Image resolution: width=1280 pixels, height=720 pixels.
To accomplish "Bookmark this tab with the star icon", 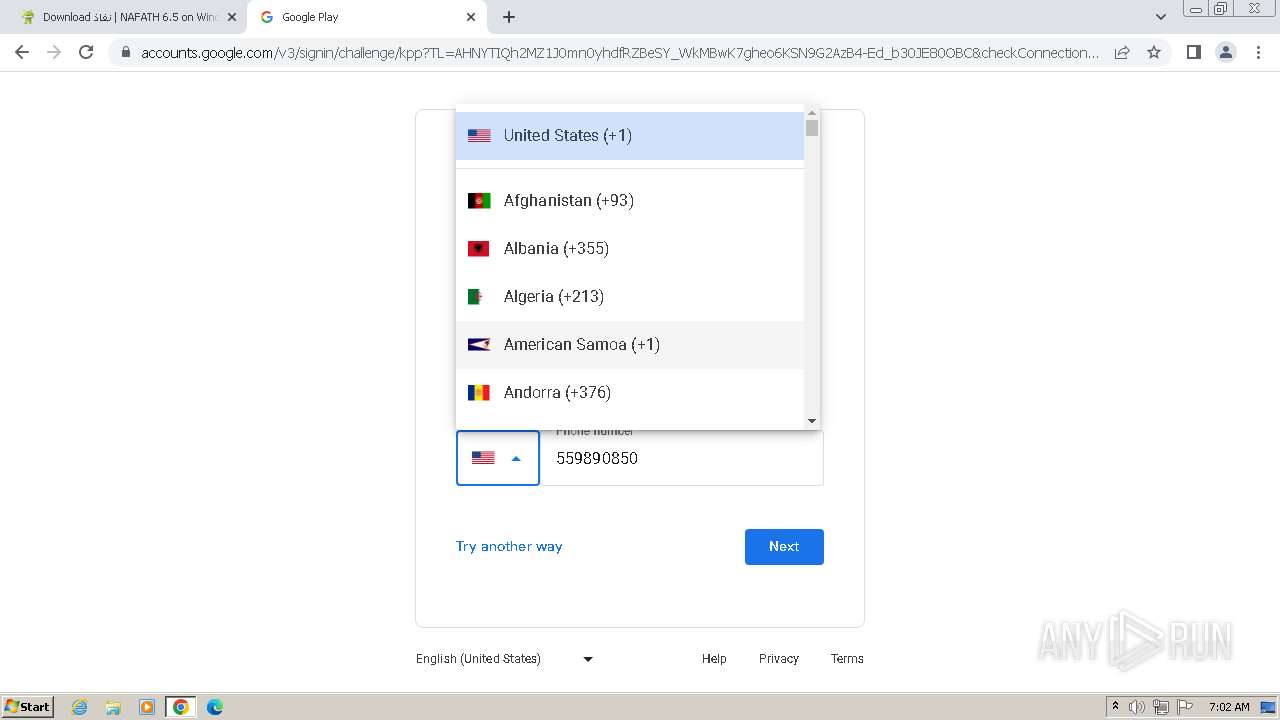I will pyautogui.click(x=1154, y=52).
